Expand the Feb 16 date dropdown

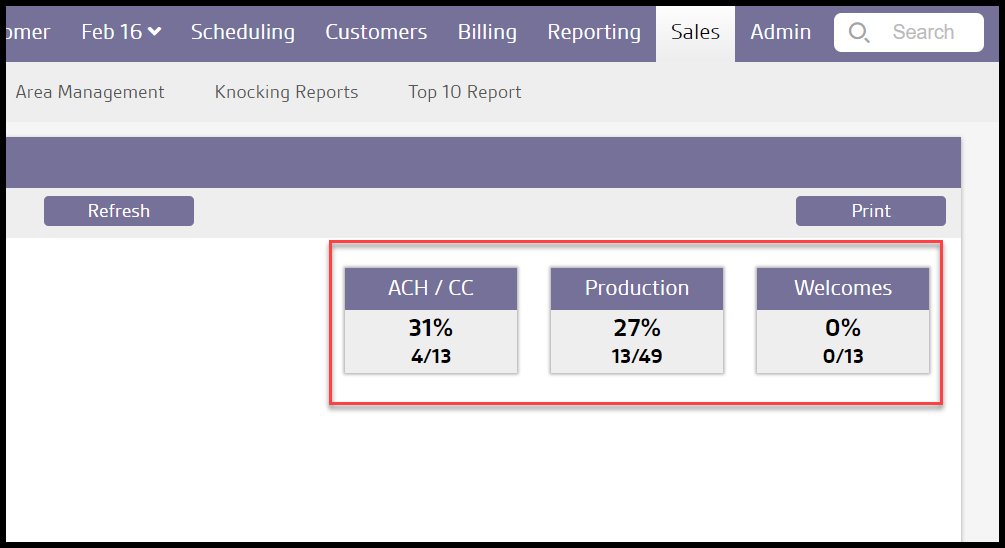point(121,32)
